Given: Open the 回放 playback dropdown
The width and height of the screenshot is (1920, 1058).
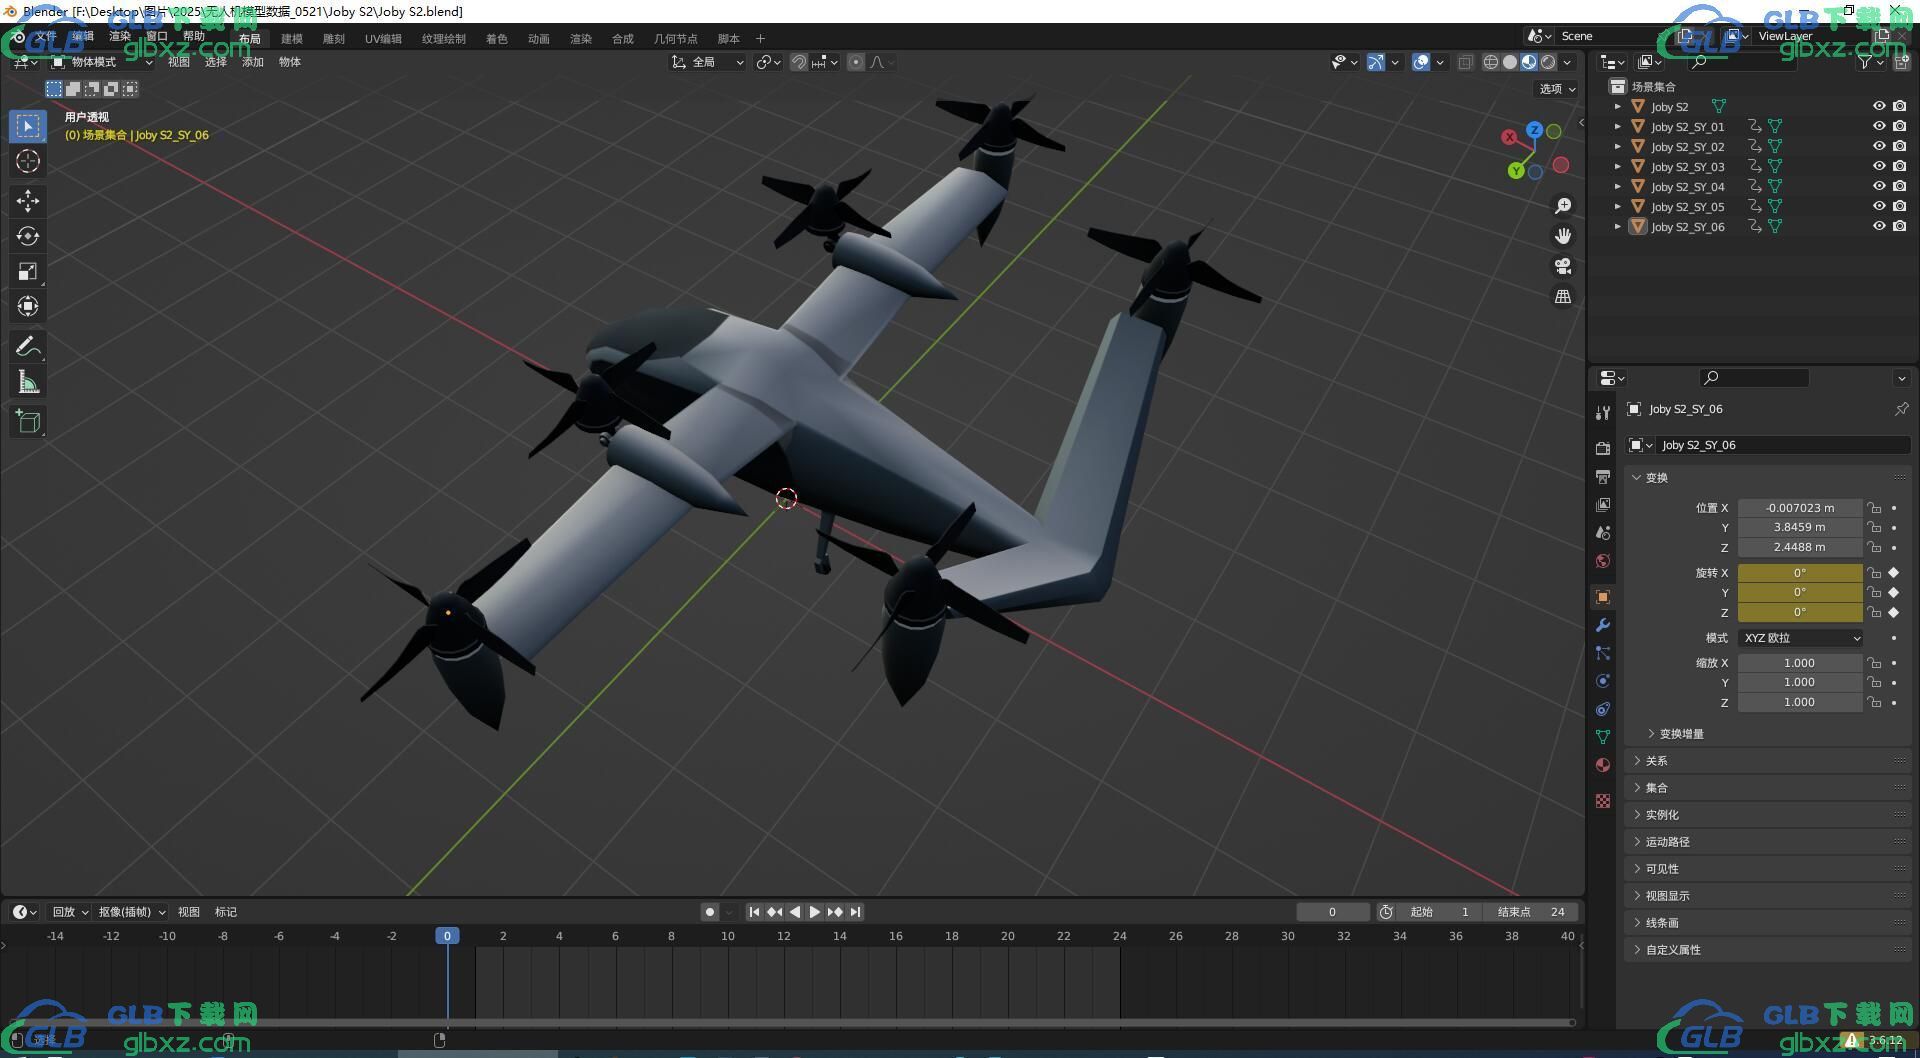Looking at the screenshot, I should pyautogui.click(x=69, y=912).
